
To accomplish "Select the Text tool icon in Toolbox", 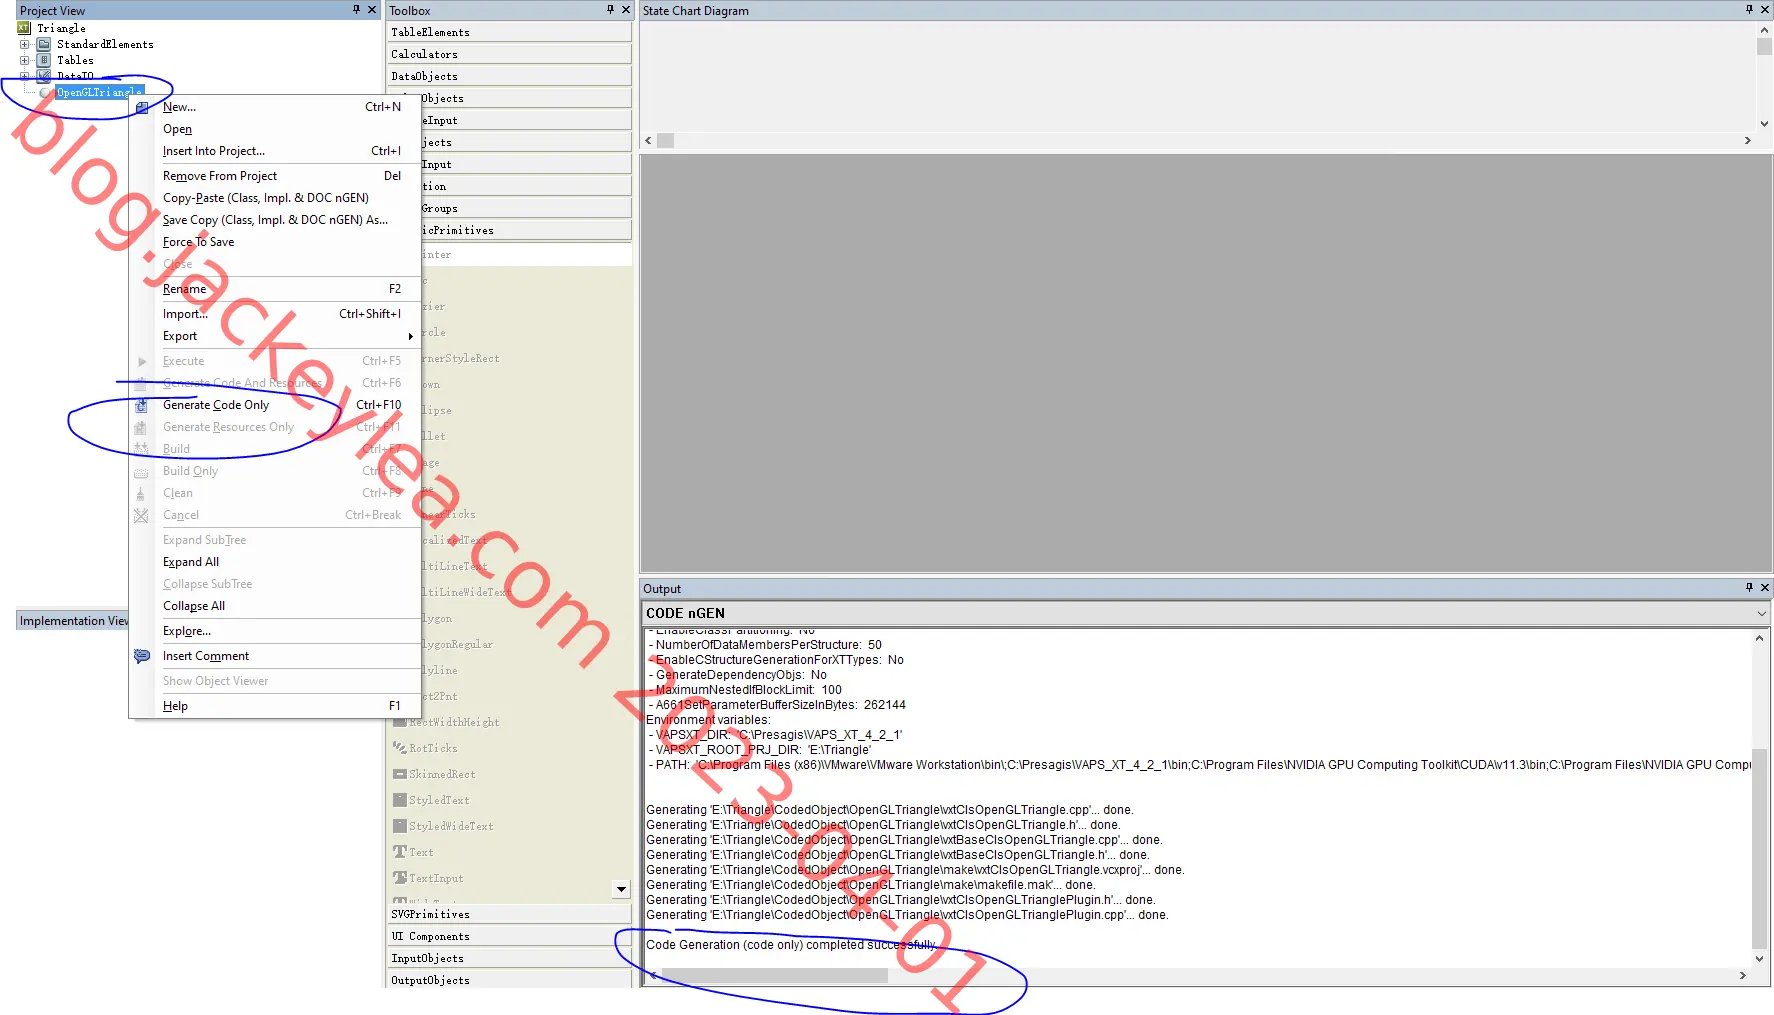I will pos(400,852).
